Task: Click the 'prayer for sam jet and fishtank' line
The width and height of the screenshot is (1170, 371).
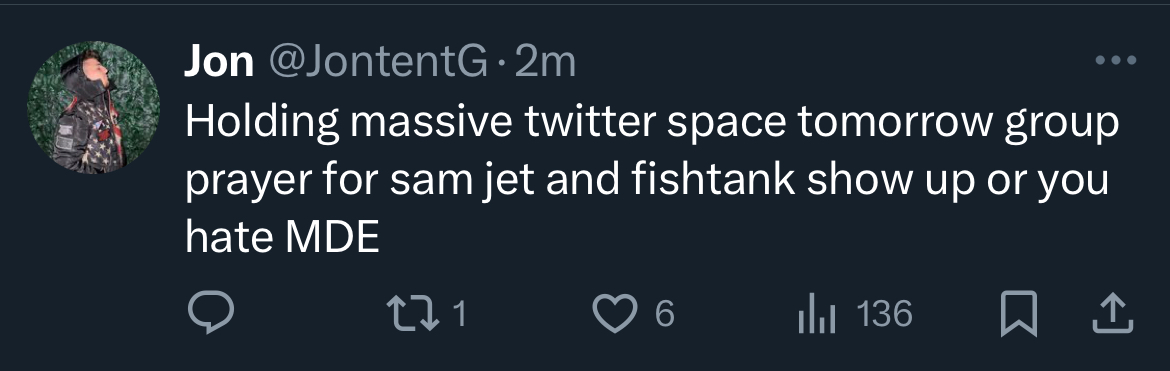Action: [647, 181]
